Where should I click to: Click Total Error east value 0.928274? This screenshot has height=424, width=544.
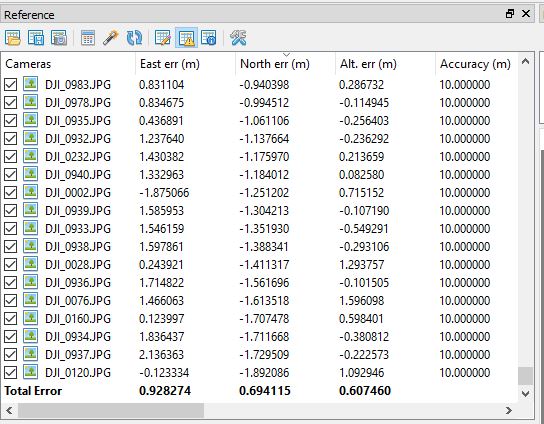[165, 391]
